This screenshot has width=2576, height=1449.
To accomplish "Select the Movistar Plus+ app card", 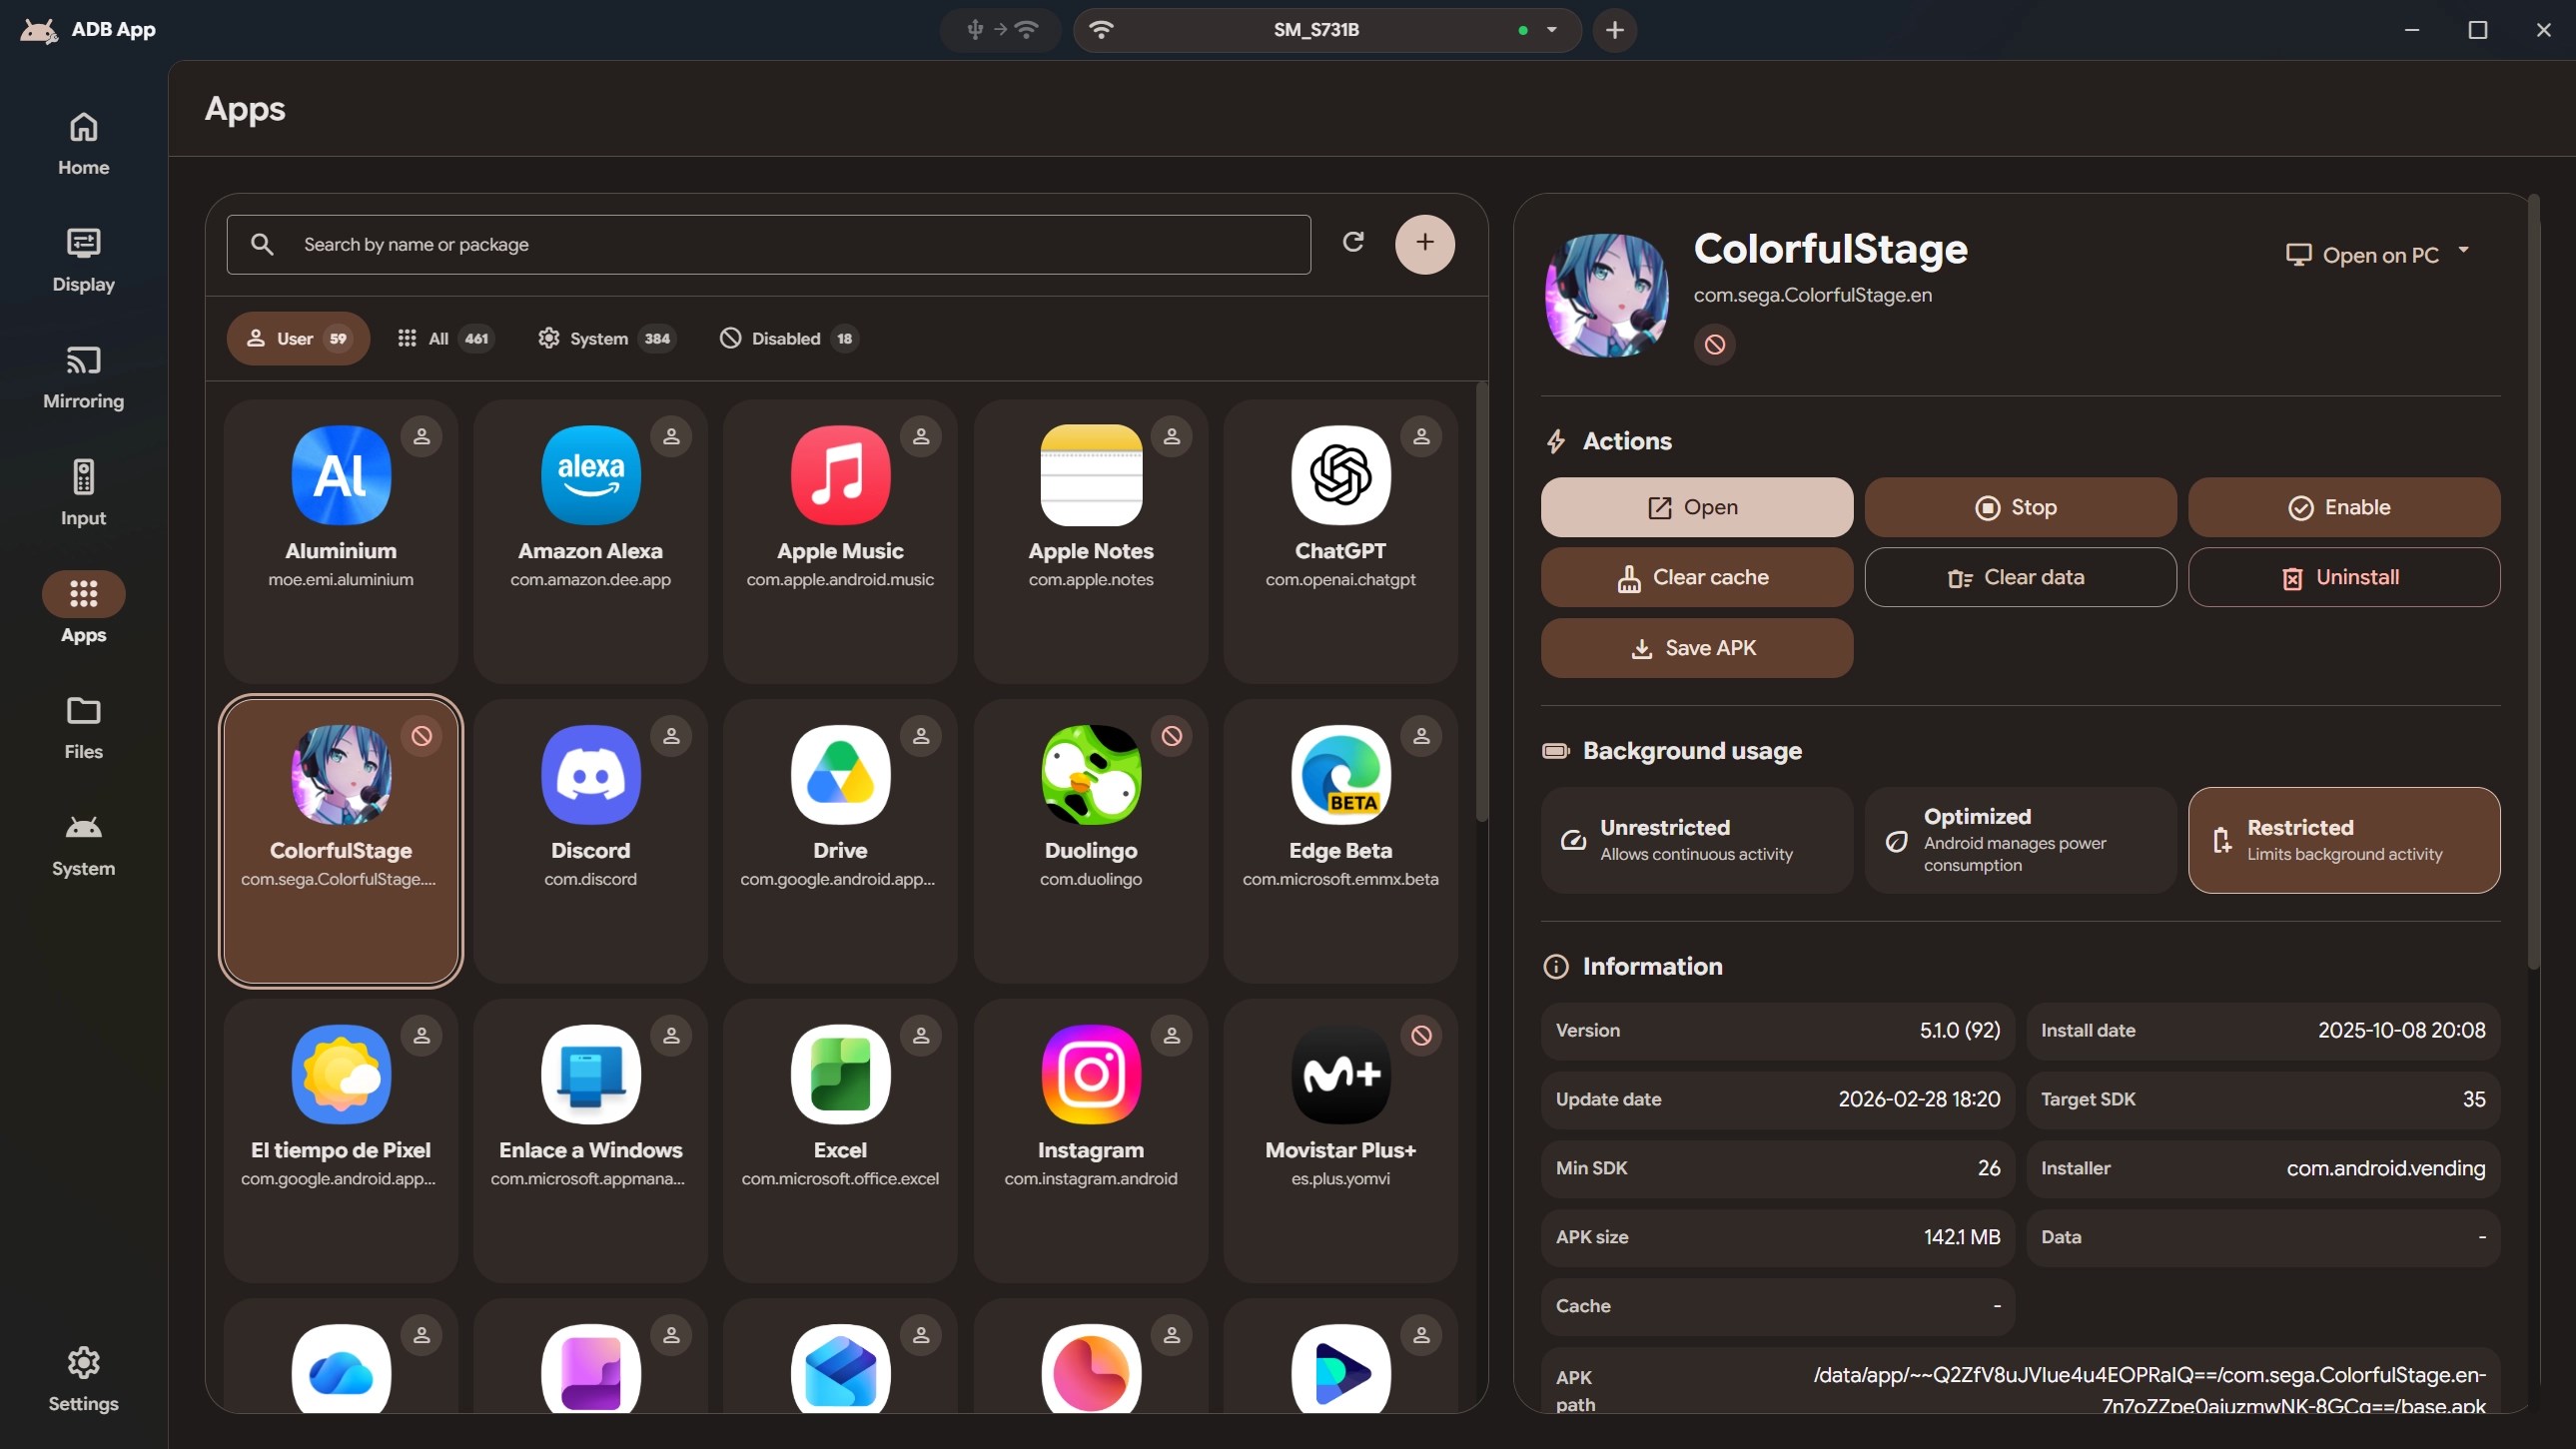I will (x=1340, y=1140).
